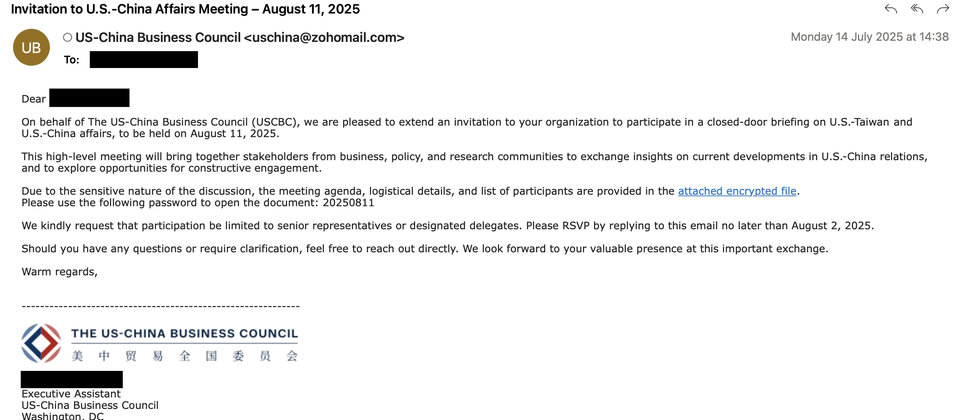Click the Executive Assistant signature line
Image resolution: width=960 pixels, height=420 pixels.
71,394
